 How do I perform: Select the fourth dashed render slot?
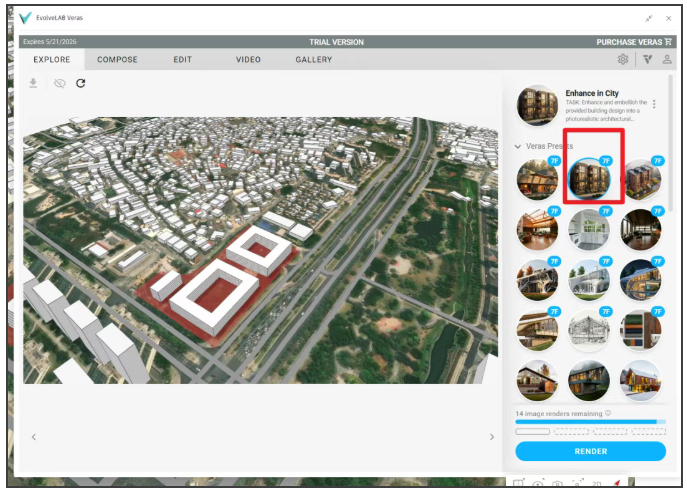point(649,432)
